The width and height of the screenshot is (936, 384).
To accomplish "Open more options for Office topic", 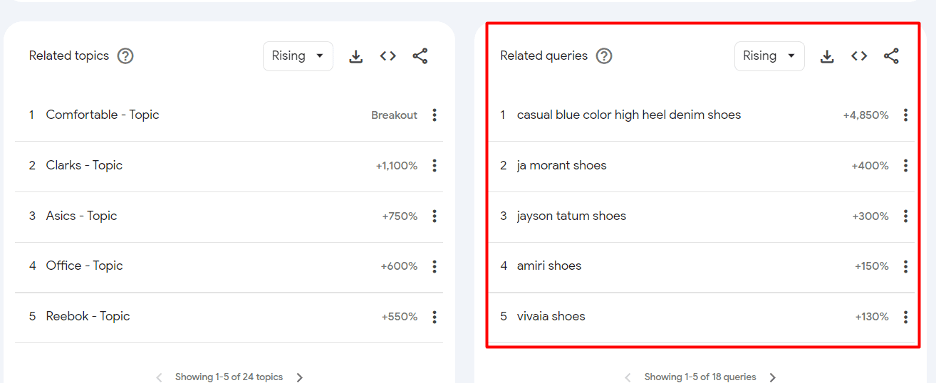I will coord(435,266).
